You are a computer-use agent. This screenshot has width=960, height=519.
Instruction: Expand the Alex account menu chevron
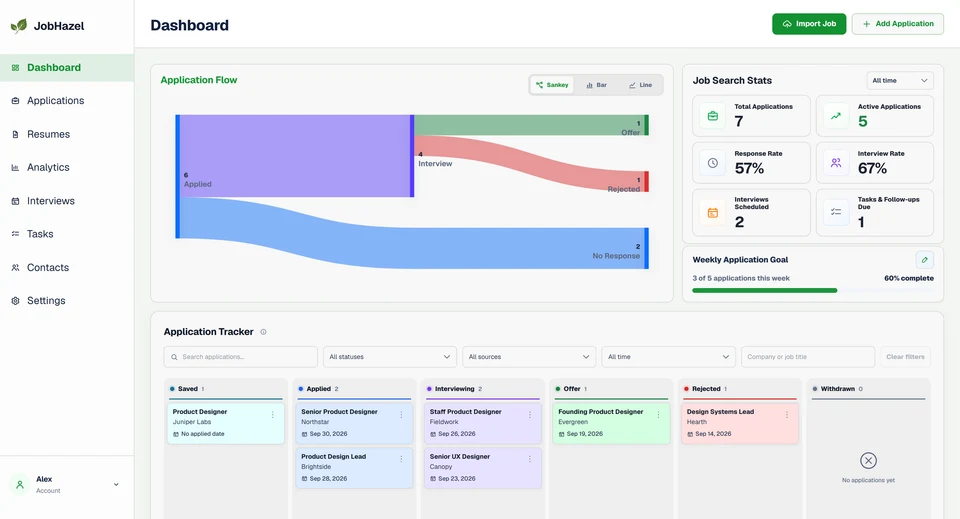(x=116, y=485)
